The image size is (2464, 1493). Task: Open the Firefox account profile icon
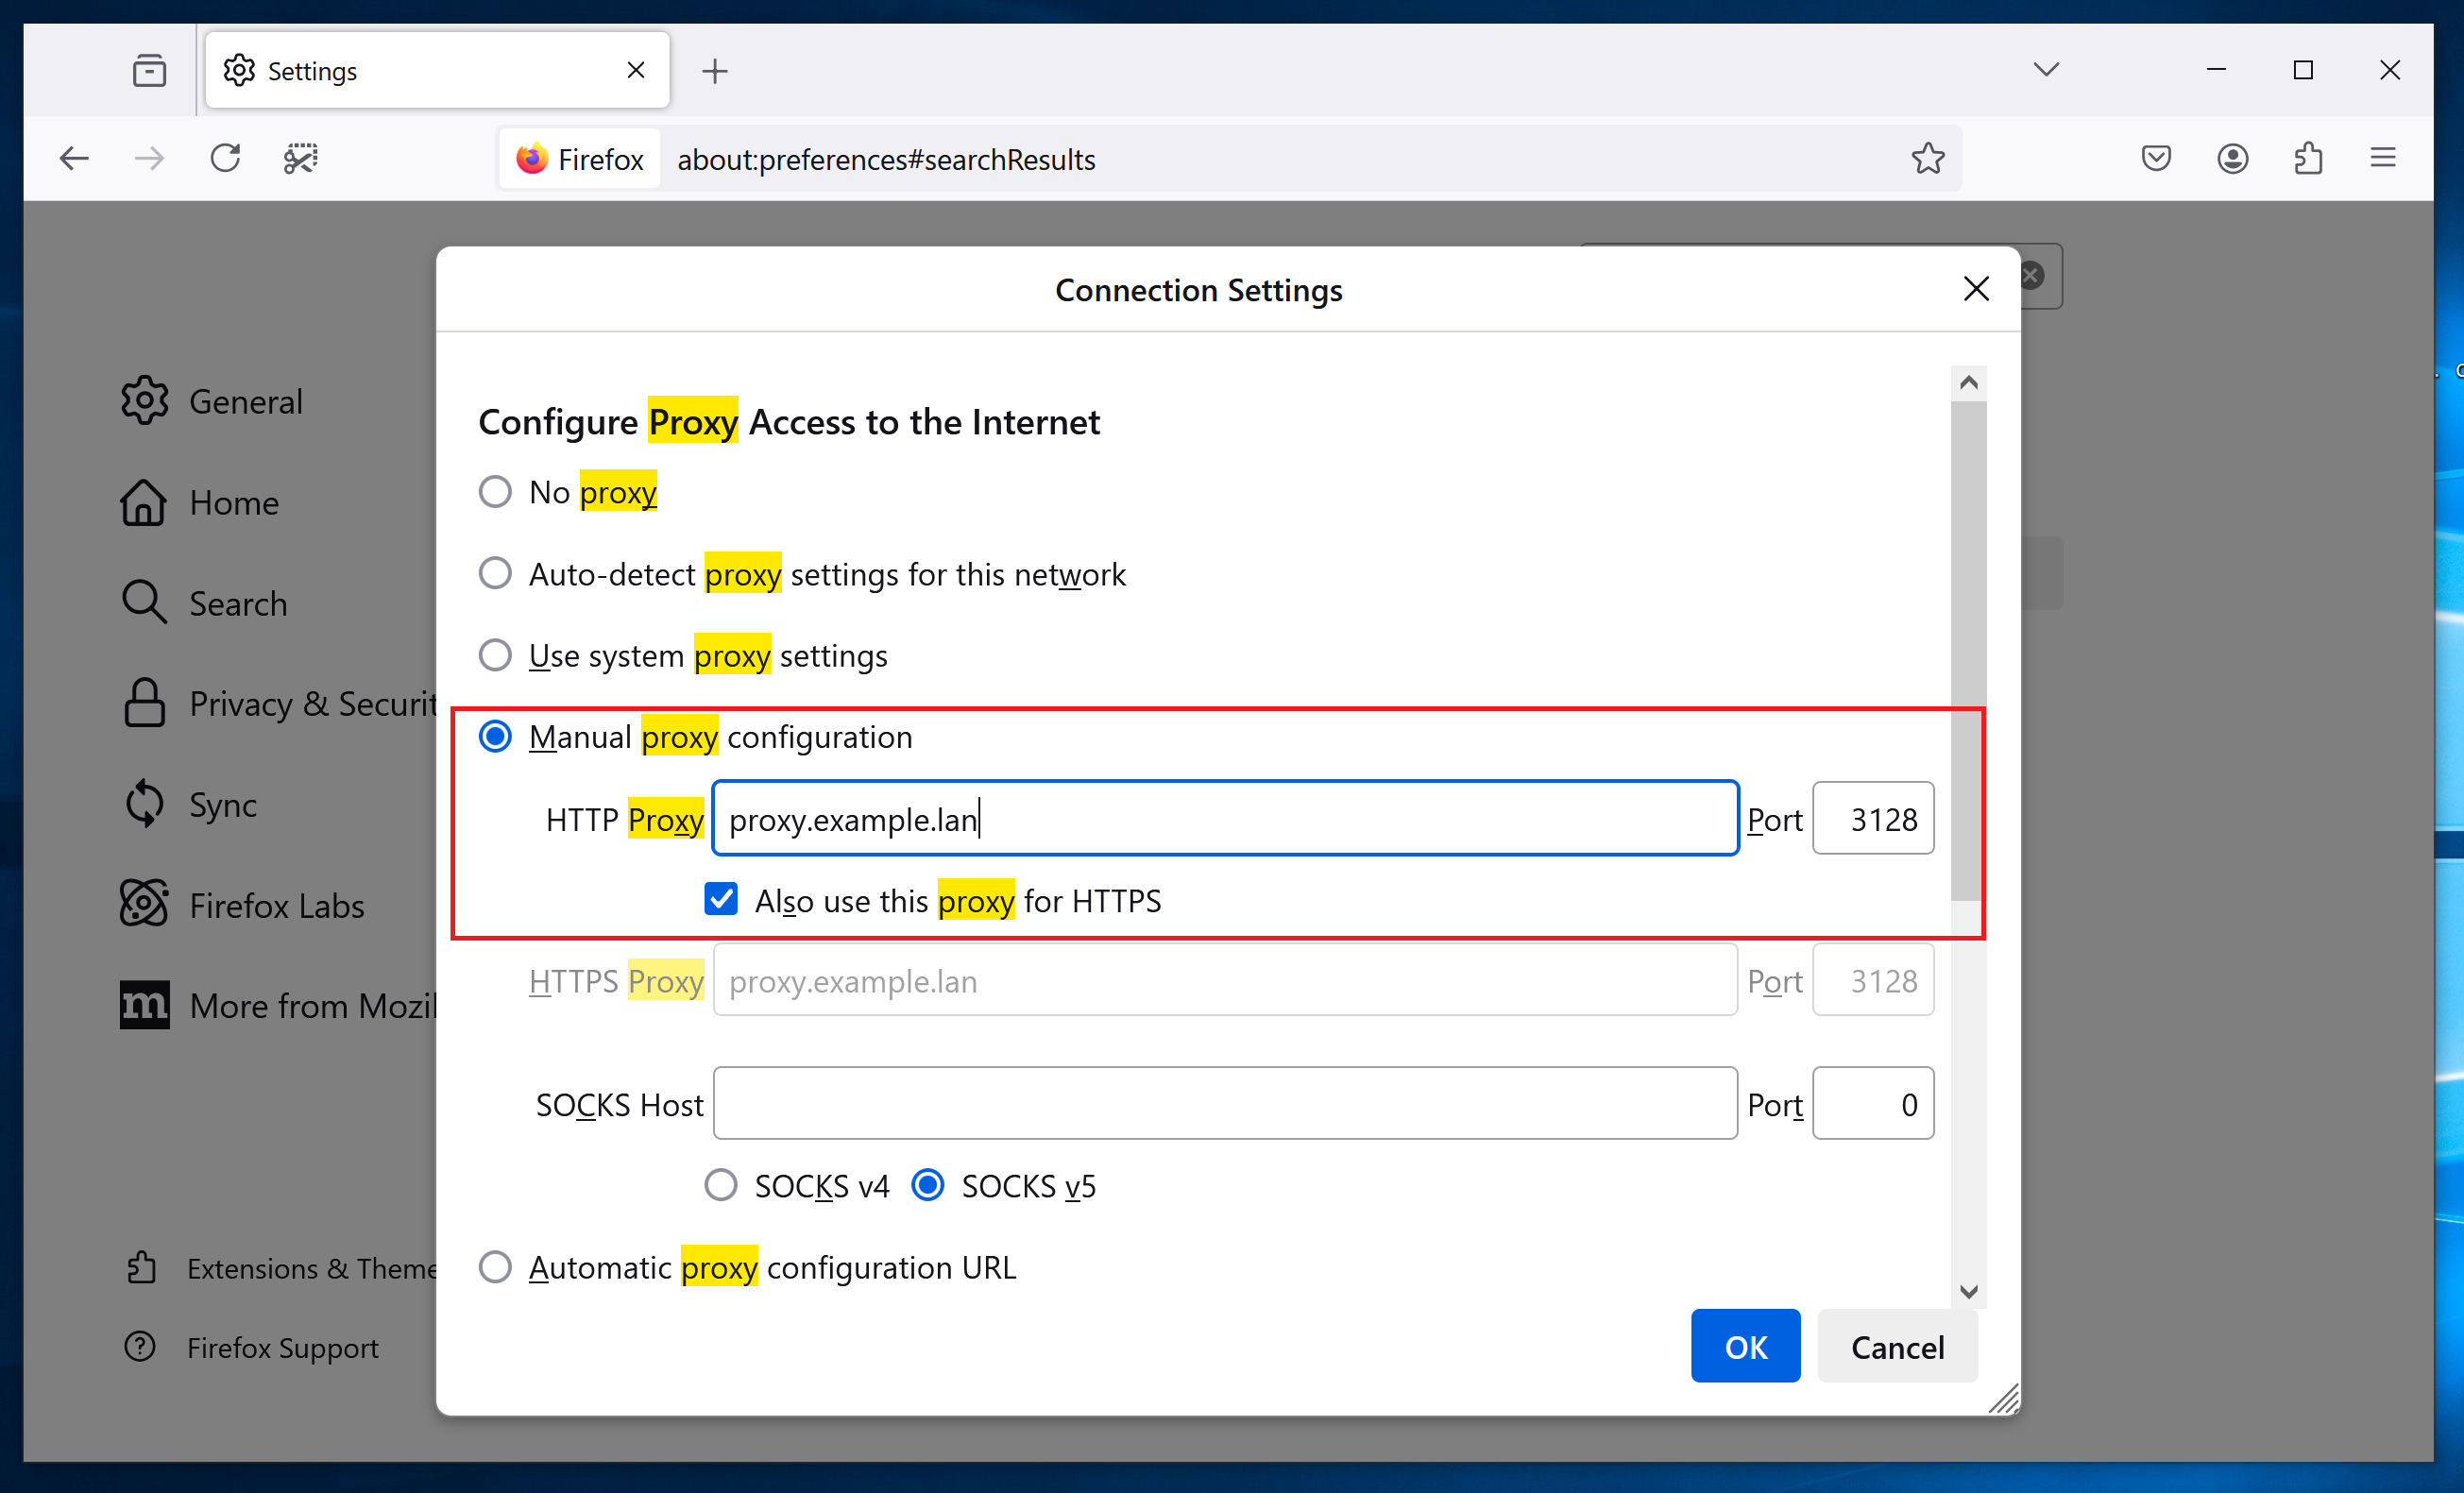[x=2232, y=158]
